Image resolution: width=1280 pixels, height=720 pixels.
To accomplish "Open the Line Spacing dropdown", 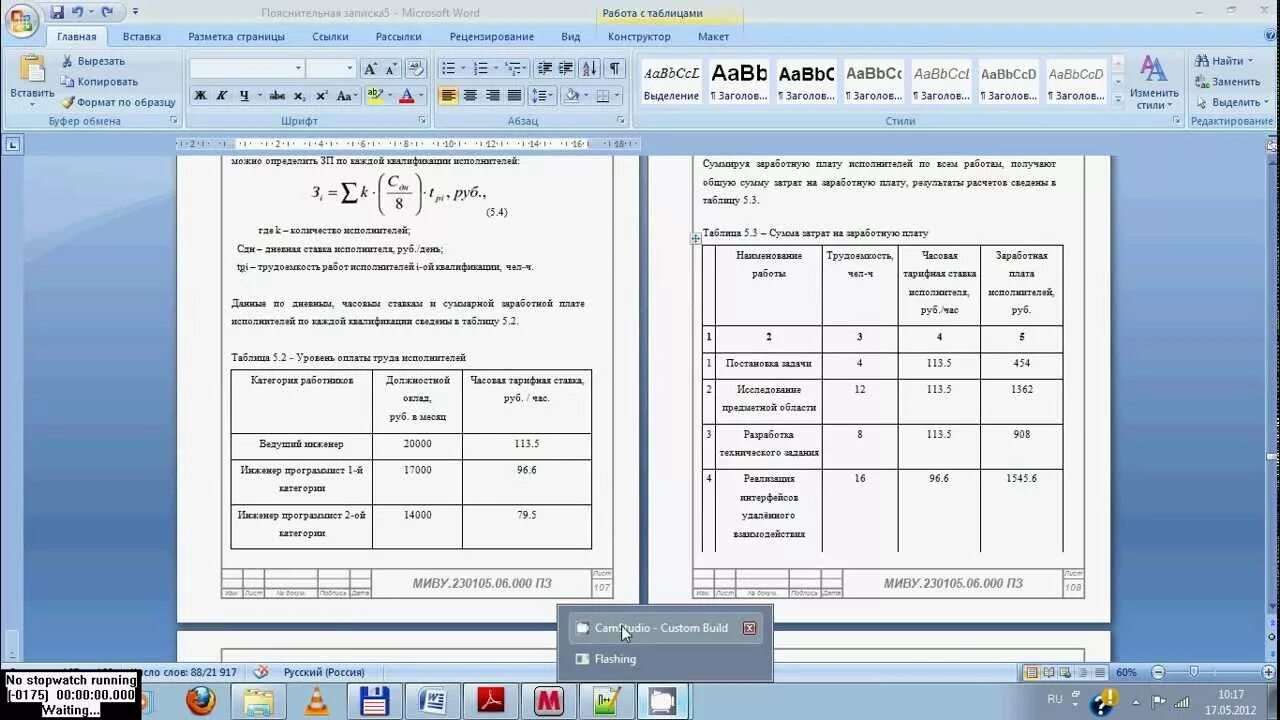I will [542, 96].
